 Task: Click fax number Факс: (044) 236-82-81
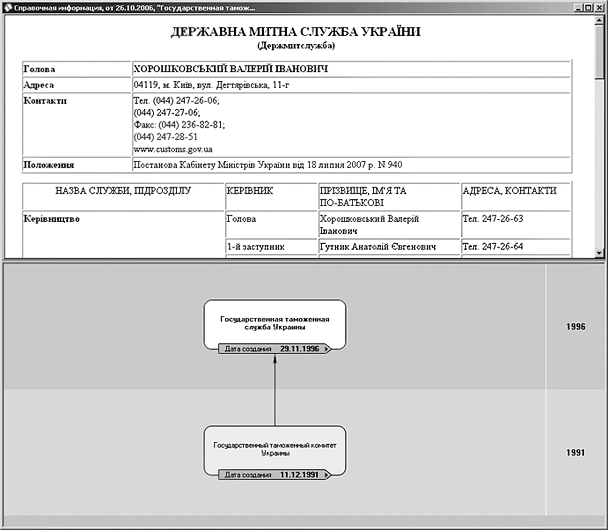[179, 125]
